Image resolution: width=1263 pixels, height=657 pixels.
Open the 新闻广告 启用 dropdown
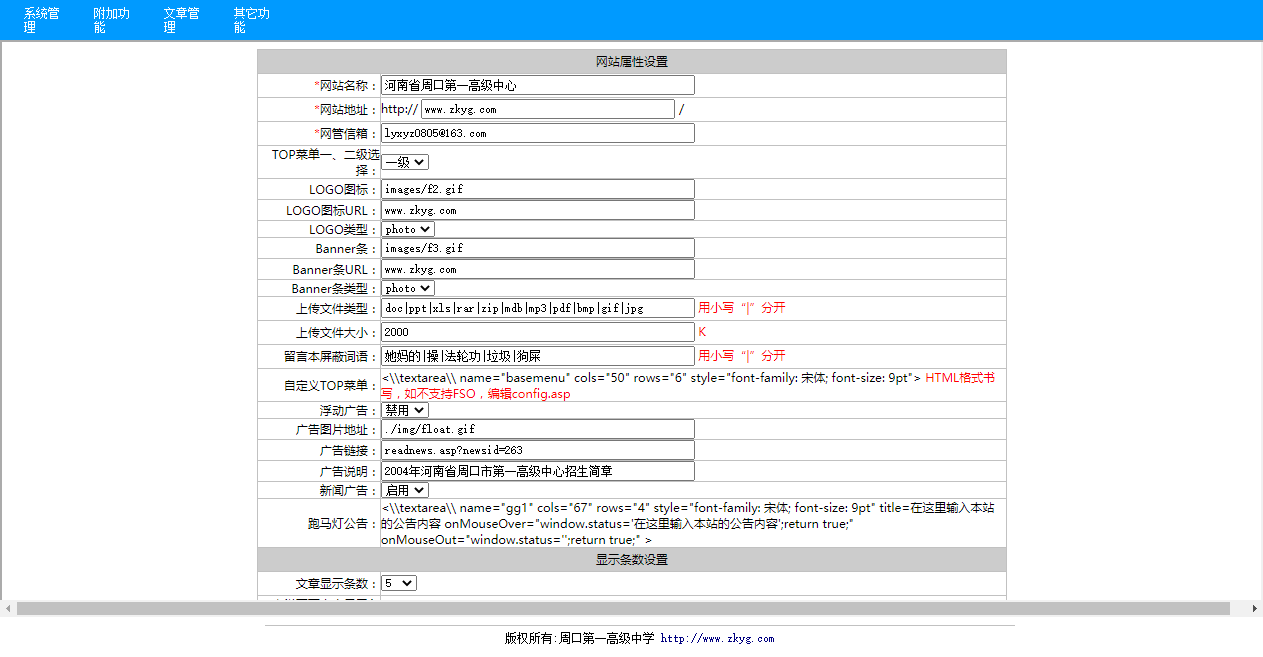[405, 490]
